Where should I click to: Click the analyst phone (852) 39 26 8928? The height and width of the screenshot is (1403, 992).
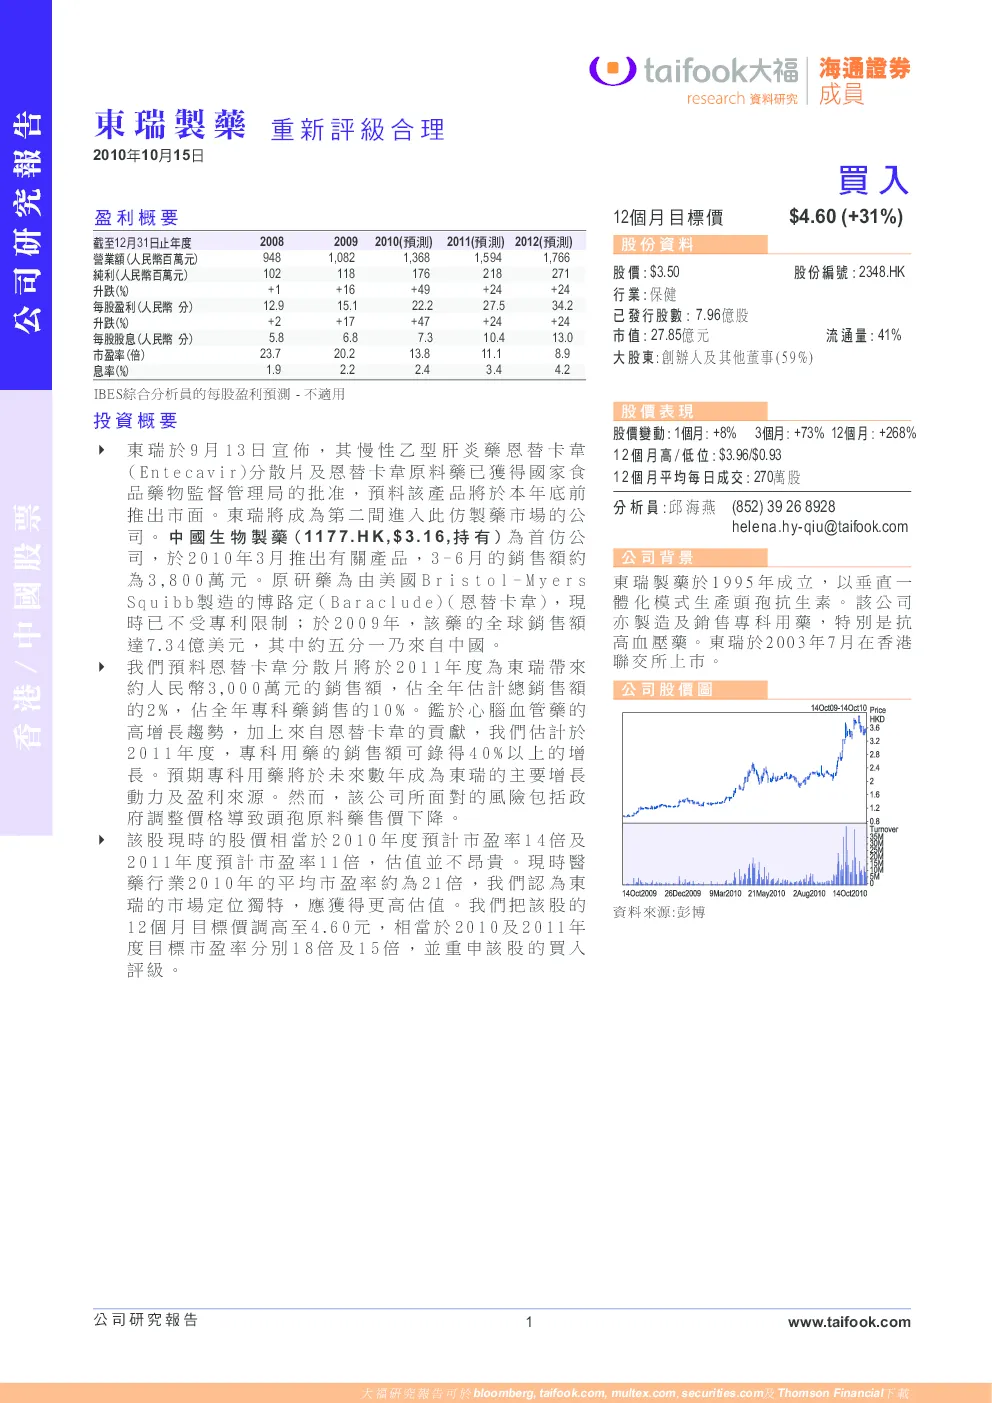point(783,507)
